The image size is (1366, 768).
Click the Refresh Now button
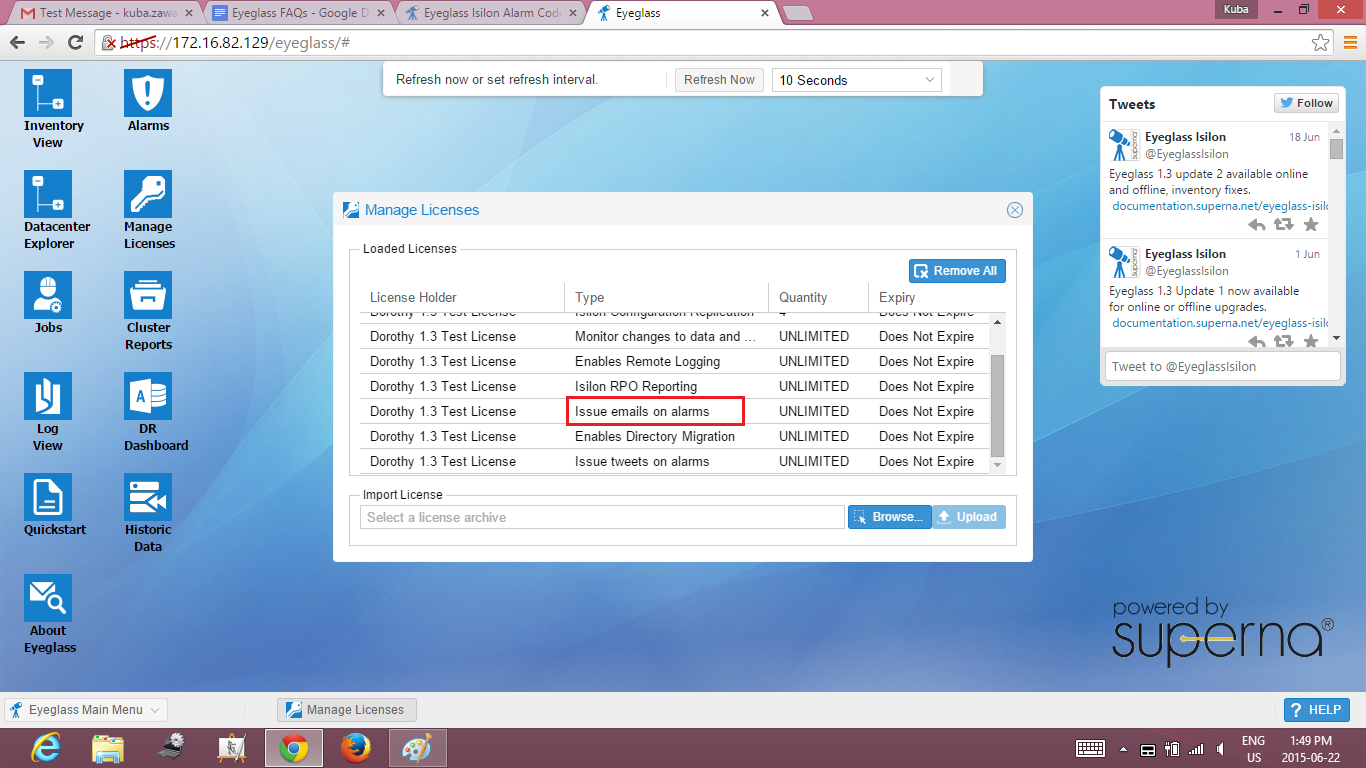coord(719,80)
